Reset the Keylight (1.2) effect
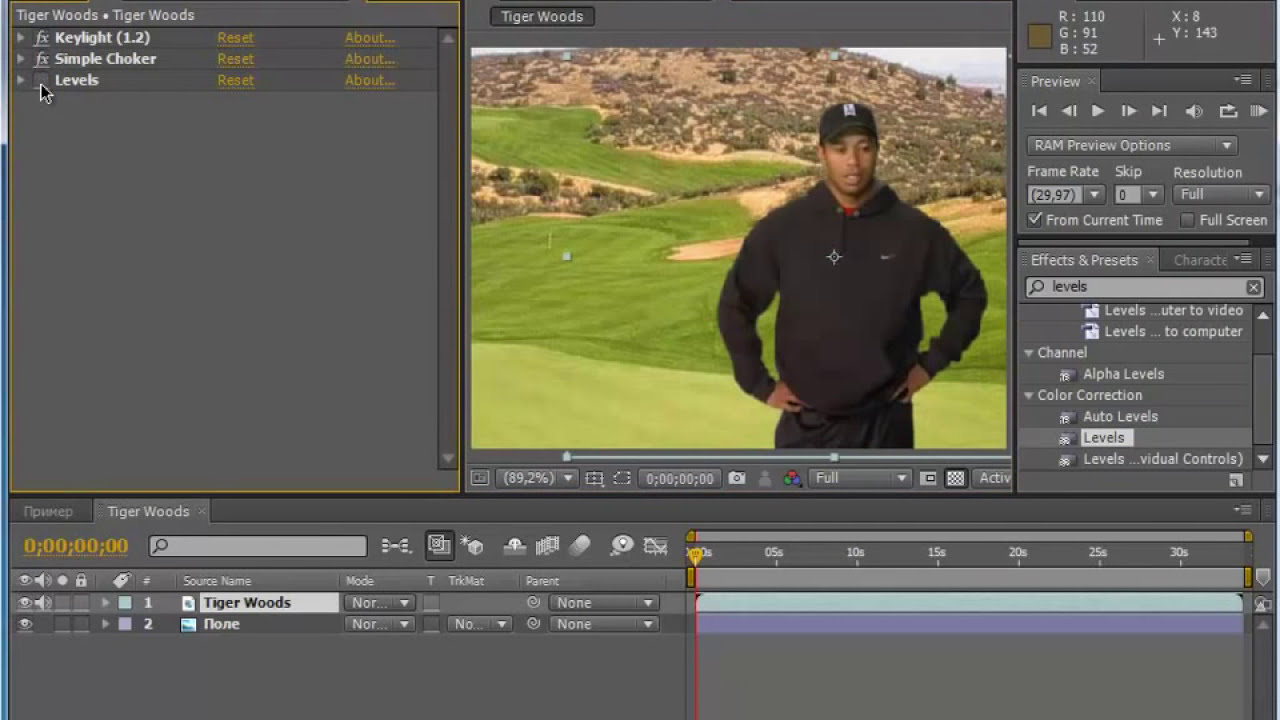1280x720 pixels. pos(236,38)
